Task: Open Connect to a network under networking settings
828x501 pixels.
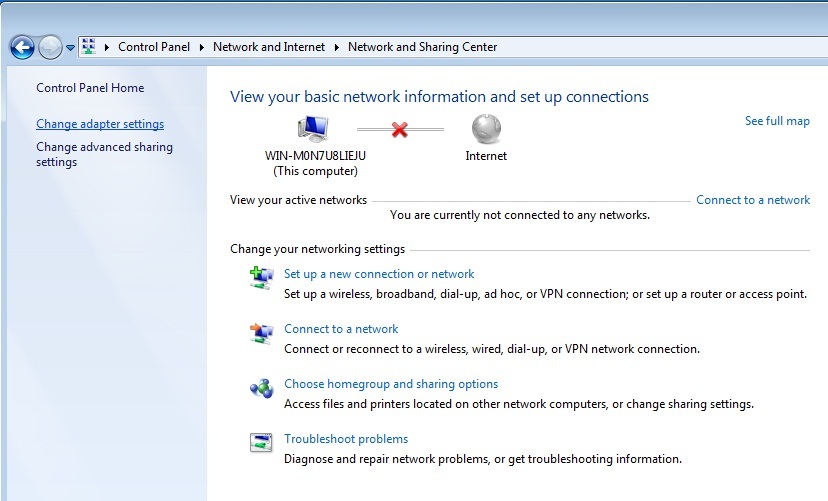Action: 341,329
